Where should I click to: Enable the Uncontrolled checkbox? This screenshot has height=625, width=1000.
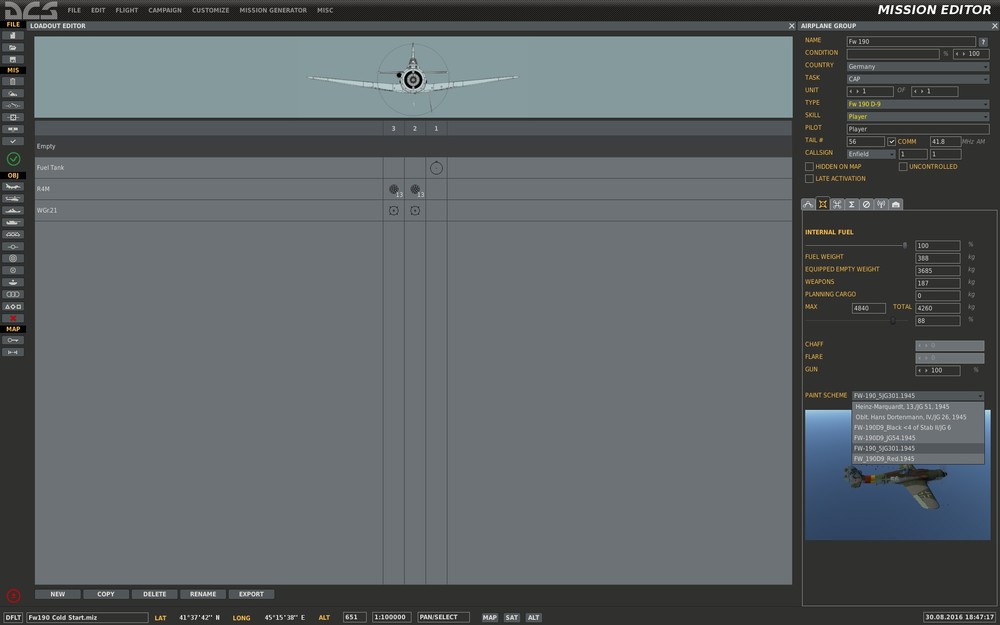(903, 166)
